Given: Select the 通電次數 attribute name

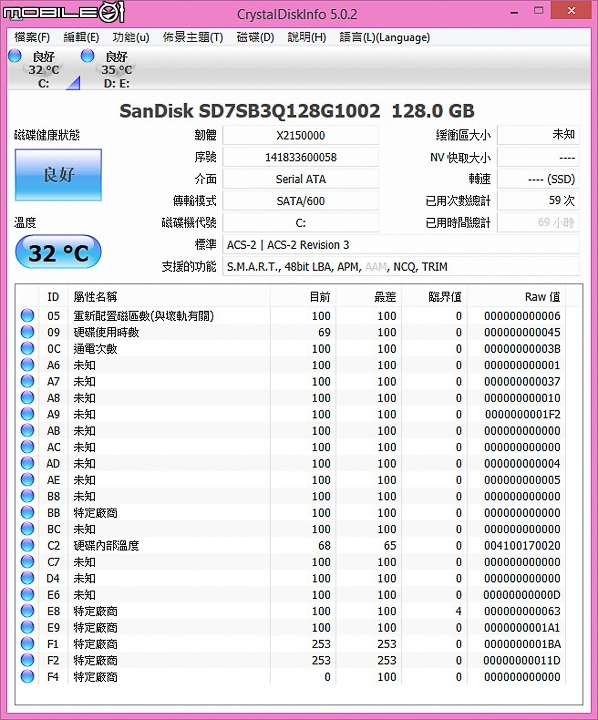Looking at the screenshot, I should [x=95, y=349].
